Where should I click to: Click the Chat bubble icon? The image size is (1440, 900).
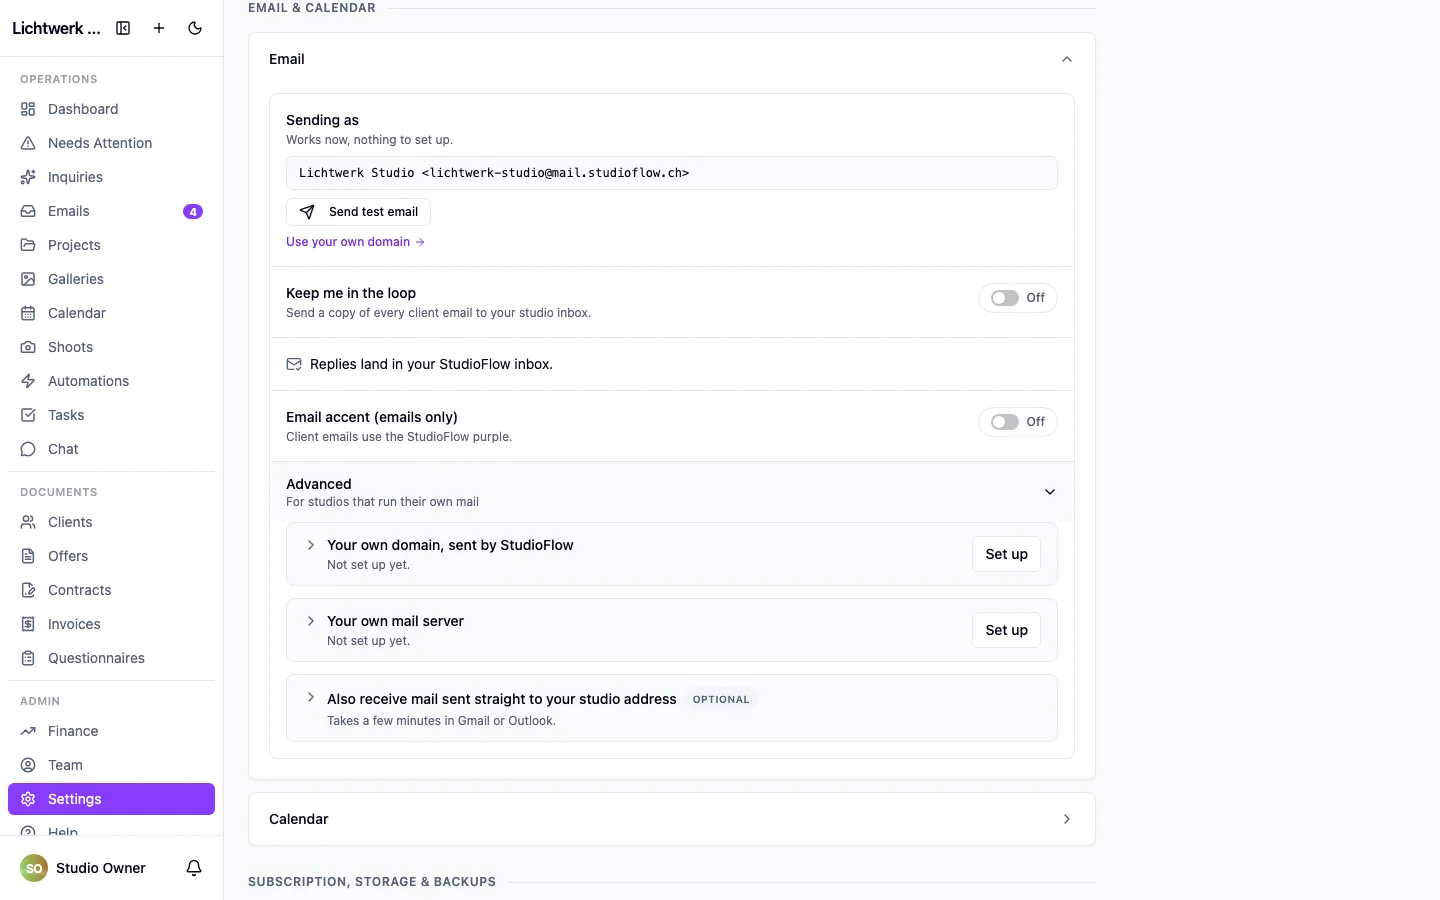pos(28,449)
